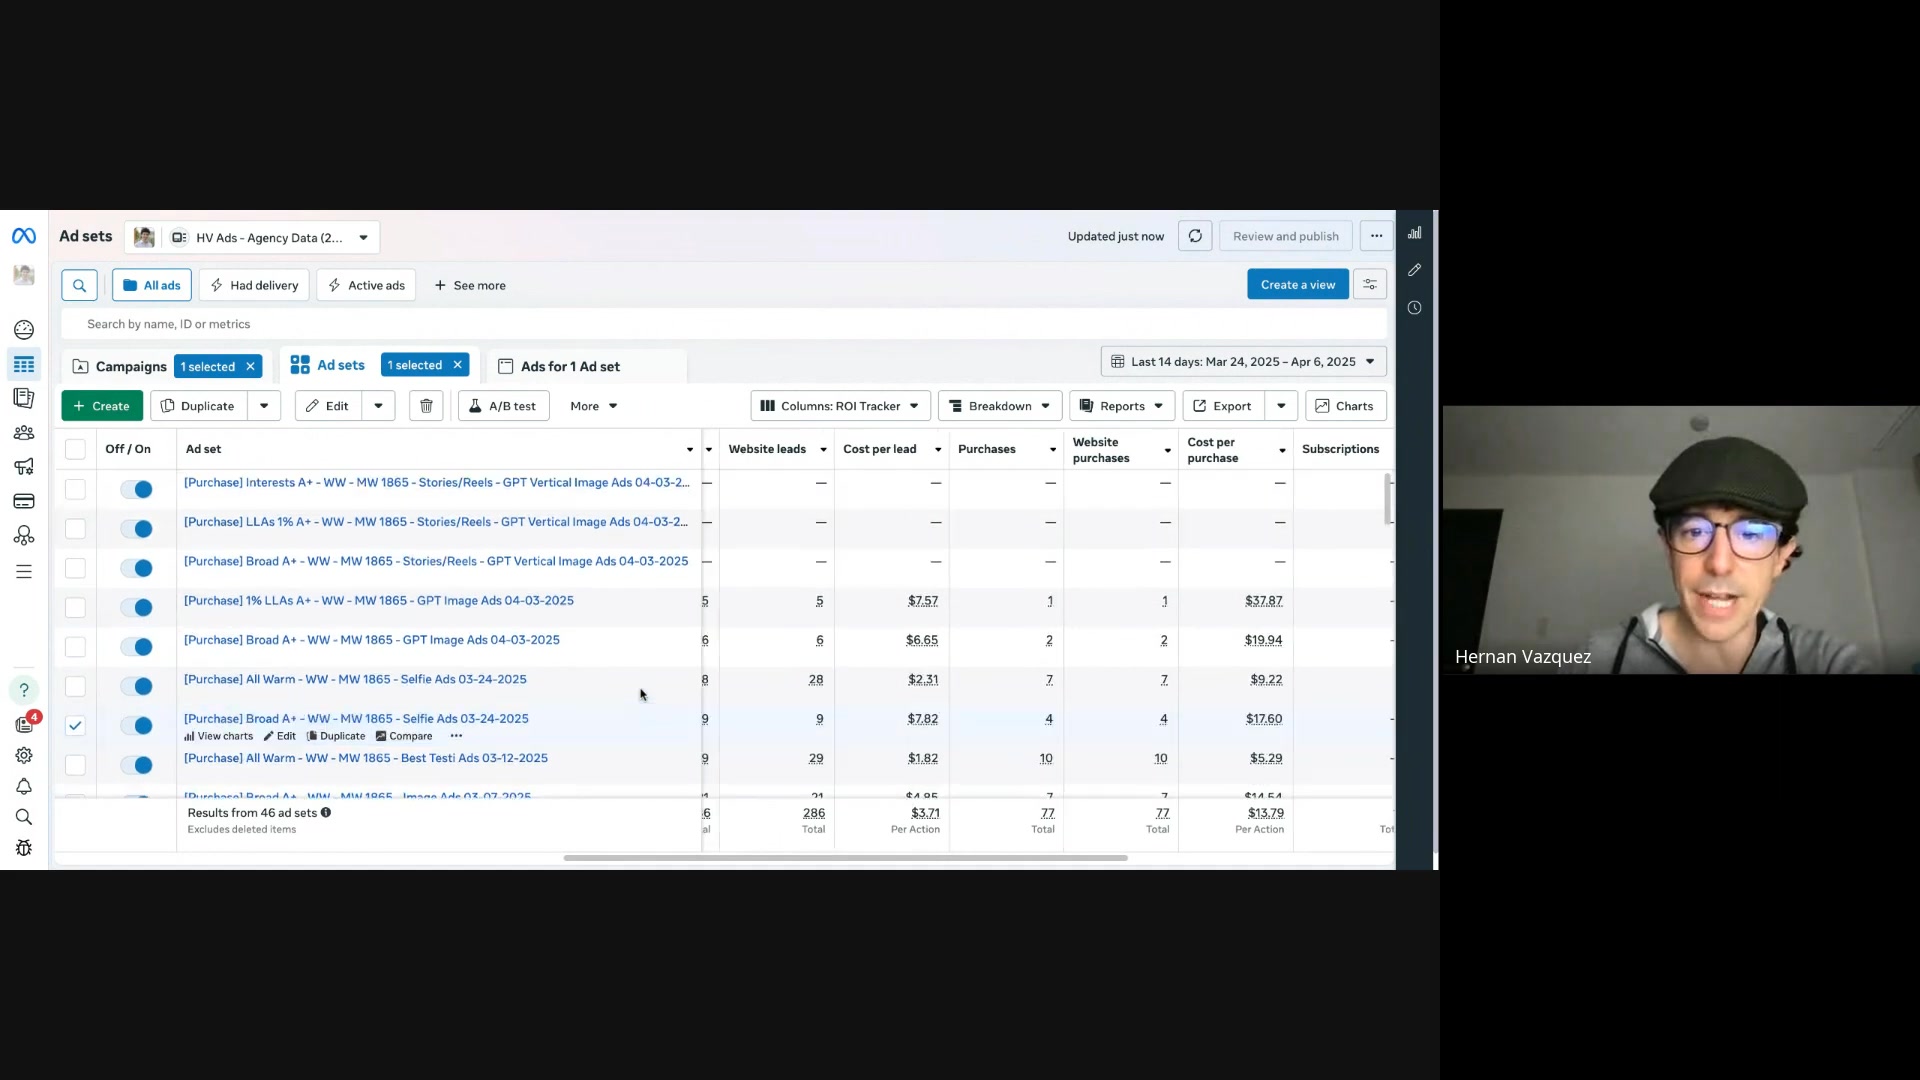Open the megaphone advertising icon in sidebar
1920x1080 pixels.
[x=24, y=466]
